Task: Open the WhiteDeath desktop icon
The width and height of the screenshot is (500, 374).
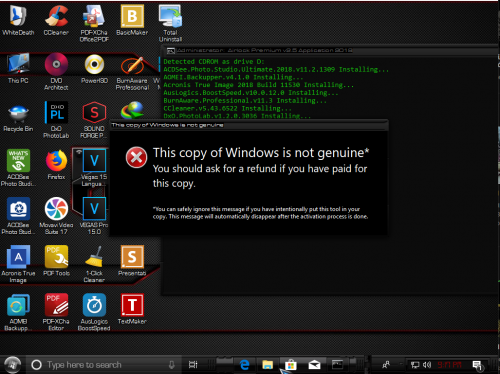Action: 18,20
